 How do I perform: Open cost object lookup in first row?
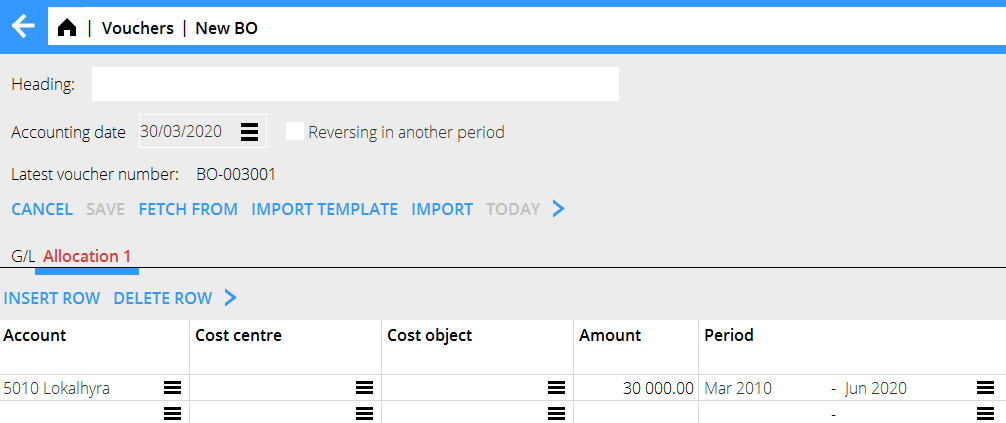(x=556, y=388)
